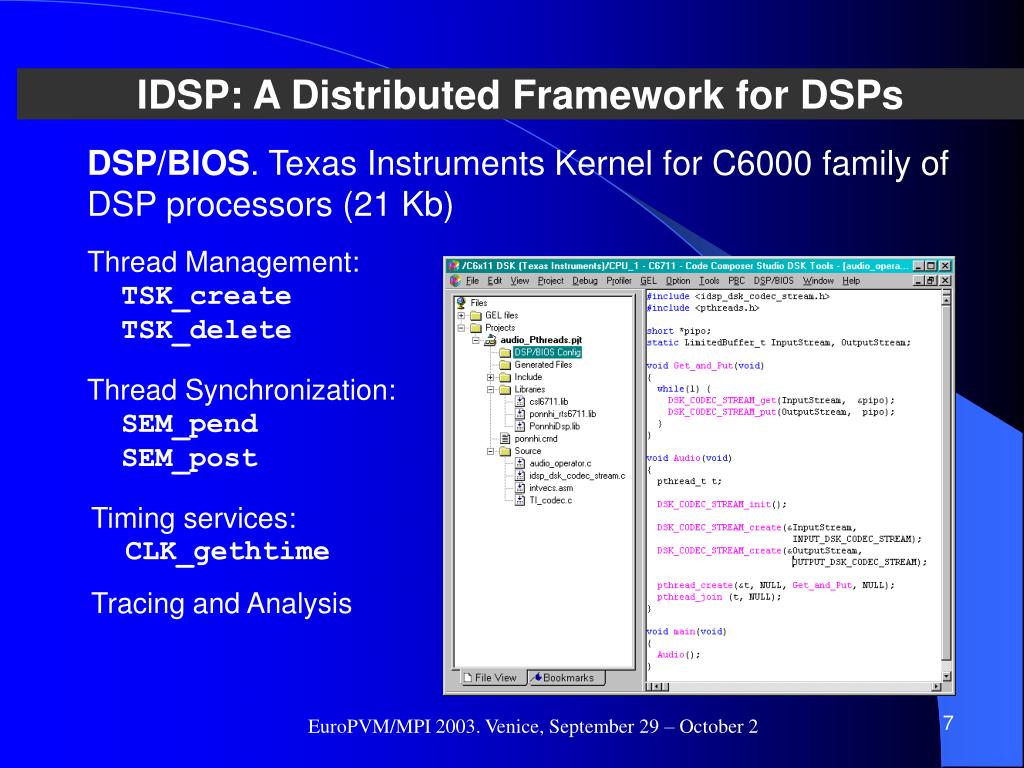Click the Generated Files folder icon

tap(505, 365)
